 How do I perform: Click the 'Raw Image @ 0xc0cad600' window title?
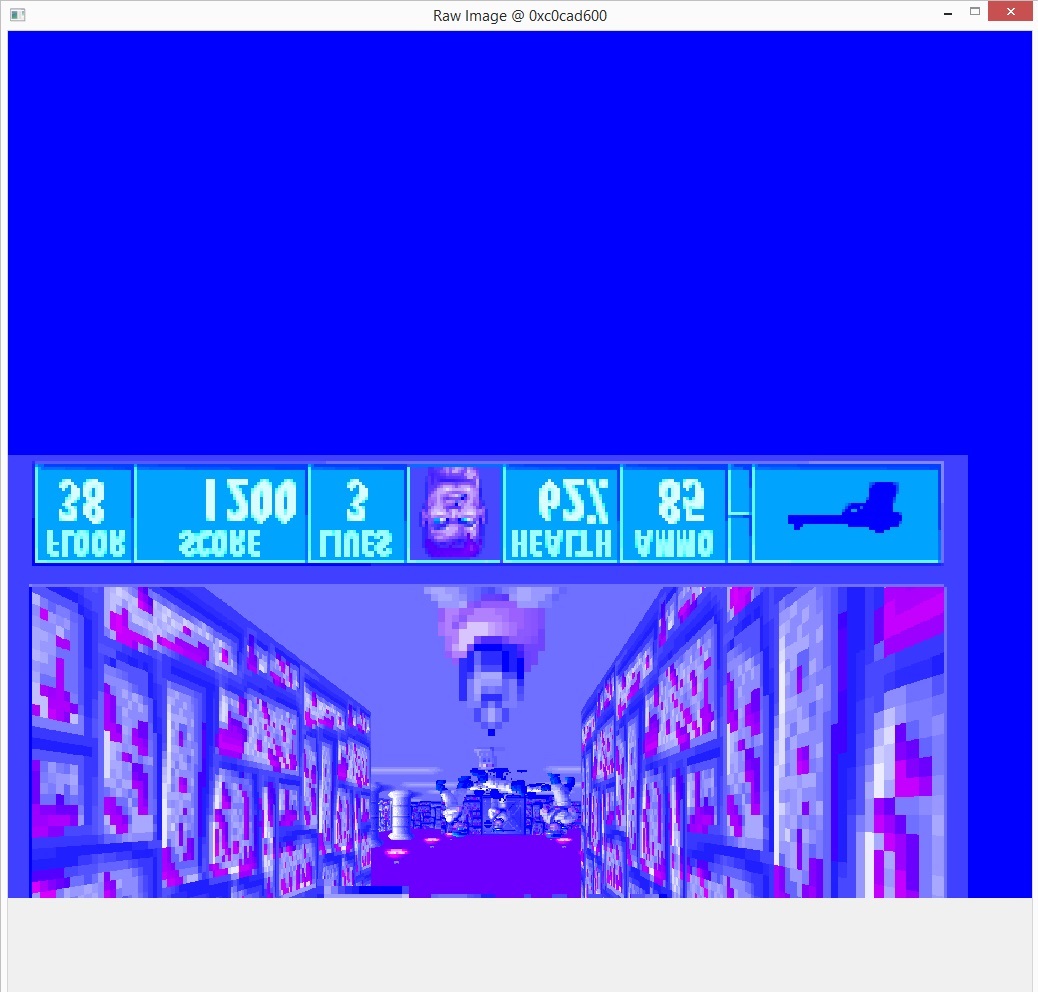pyautogui.click(x=520, y=15)
